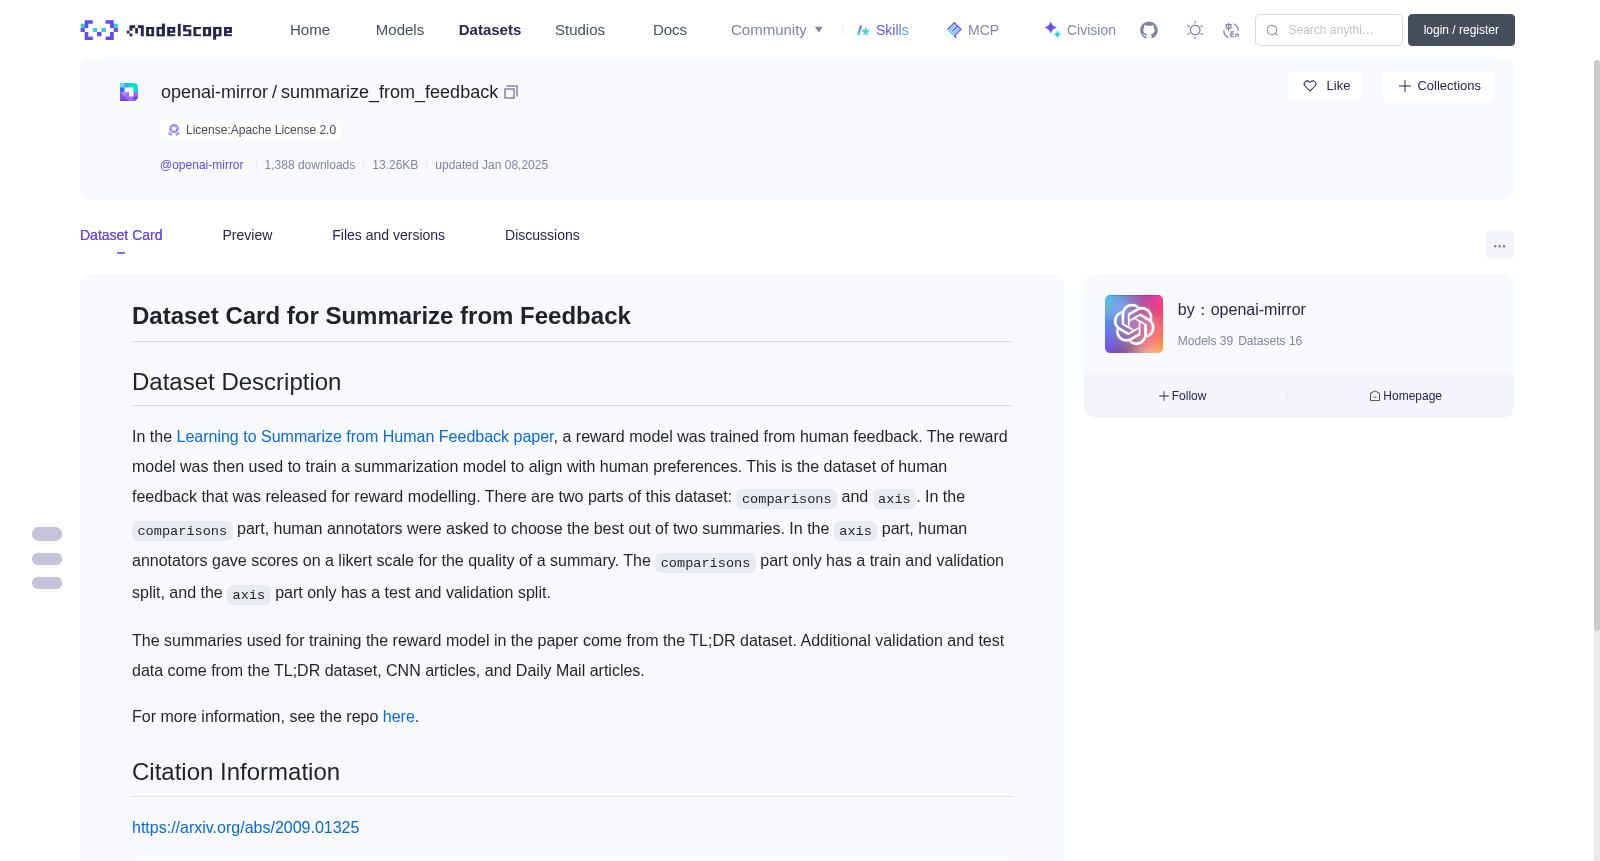Image resolution: width=1600 pixels, height=861 pixels.
Task: Open the GitHub icon link
Action: pyautogui.click(x=1149, y=30)
